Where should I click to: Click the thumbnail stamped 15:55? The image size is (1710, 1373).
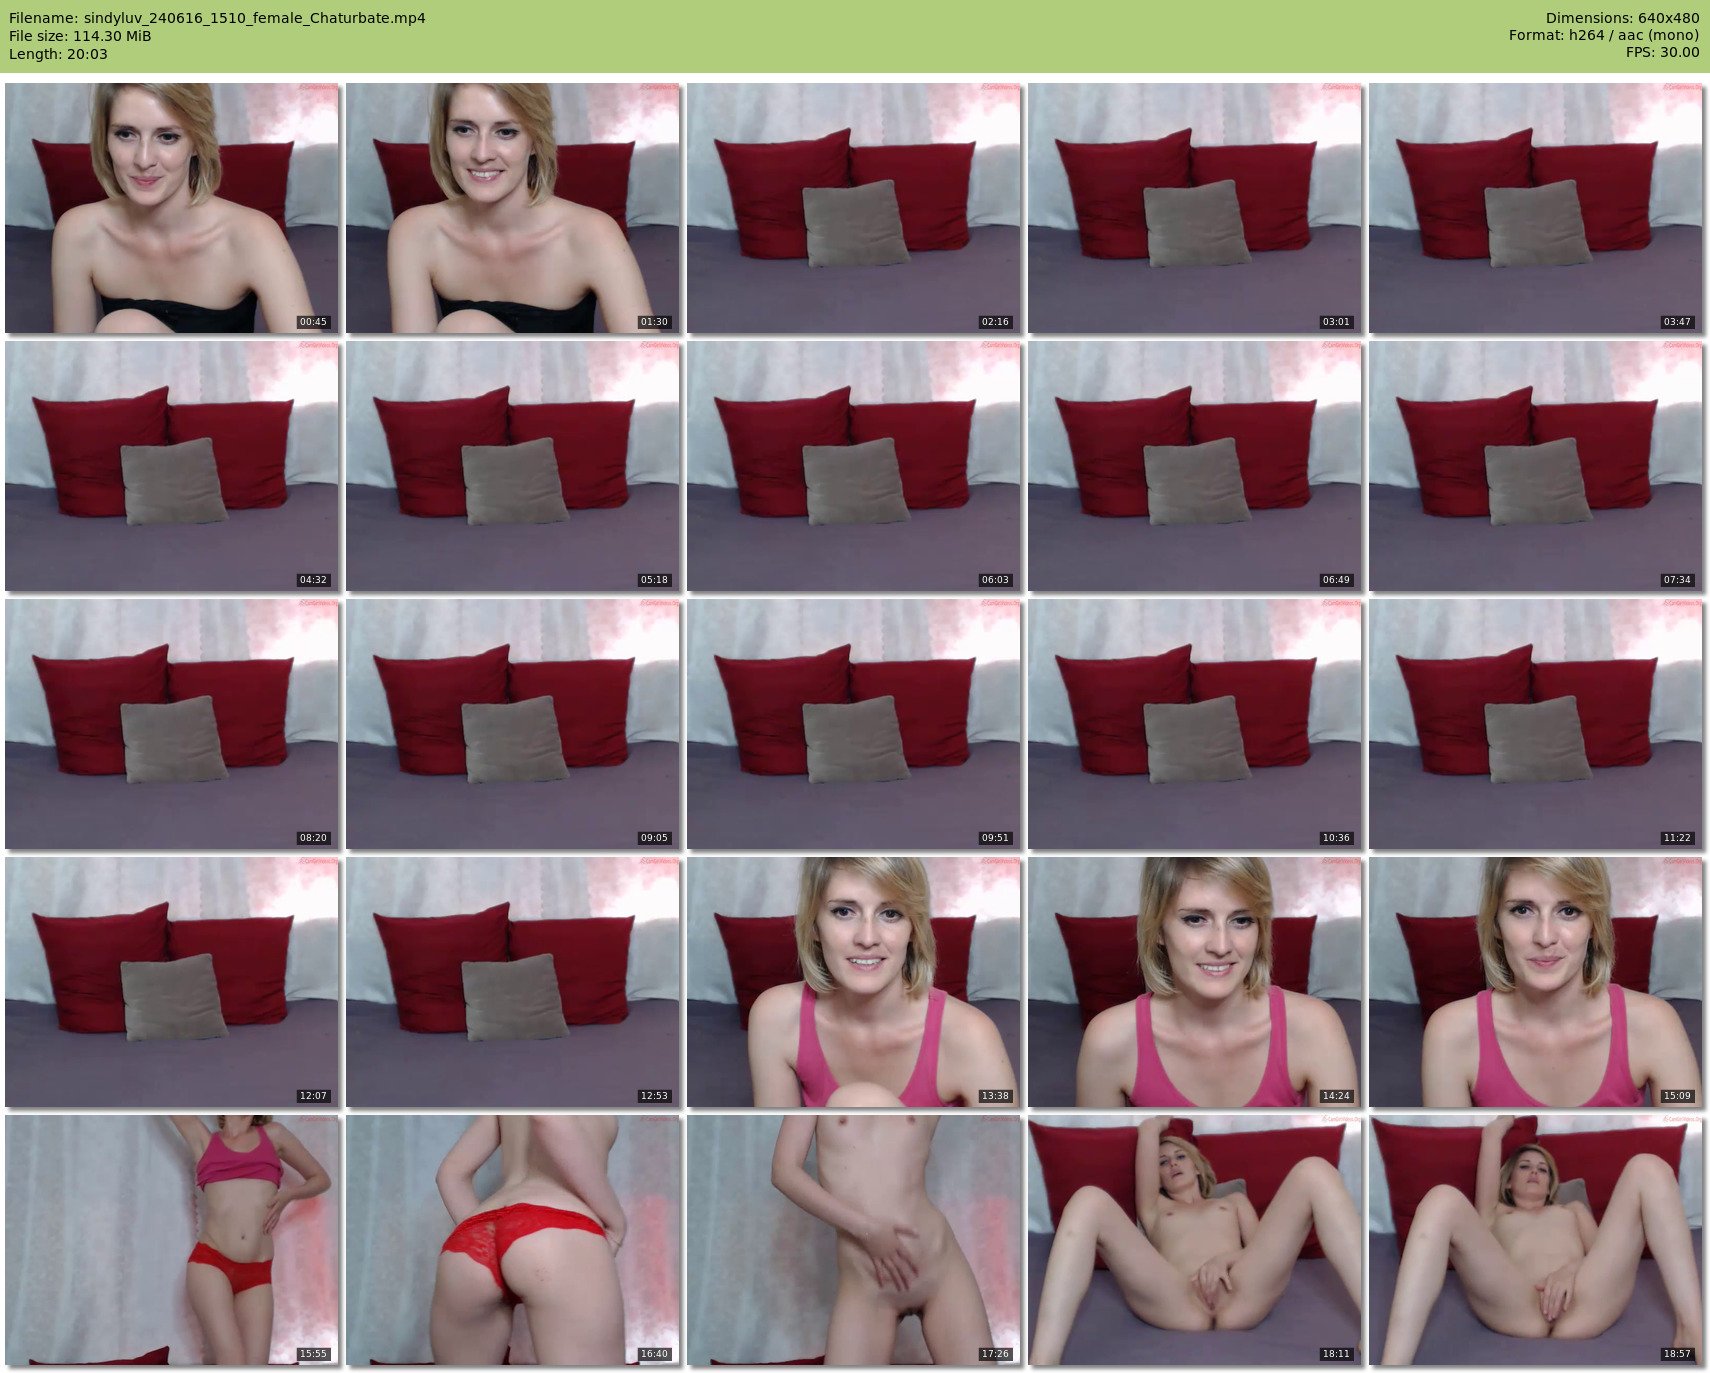pyautogui.click(x=172, y=1240)
